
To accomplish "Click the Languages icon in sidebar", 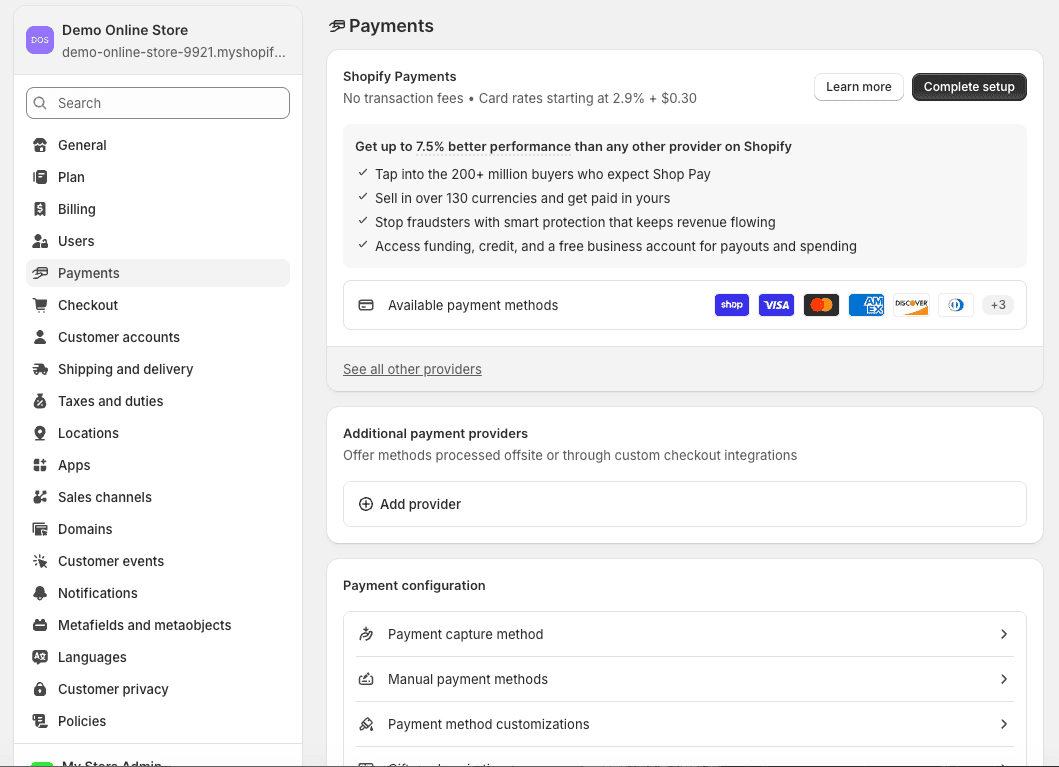I will [x=40, y=657].
